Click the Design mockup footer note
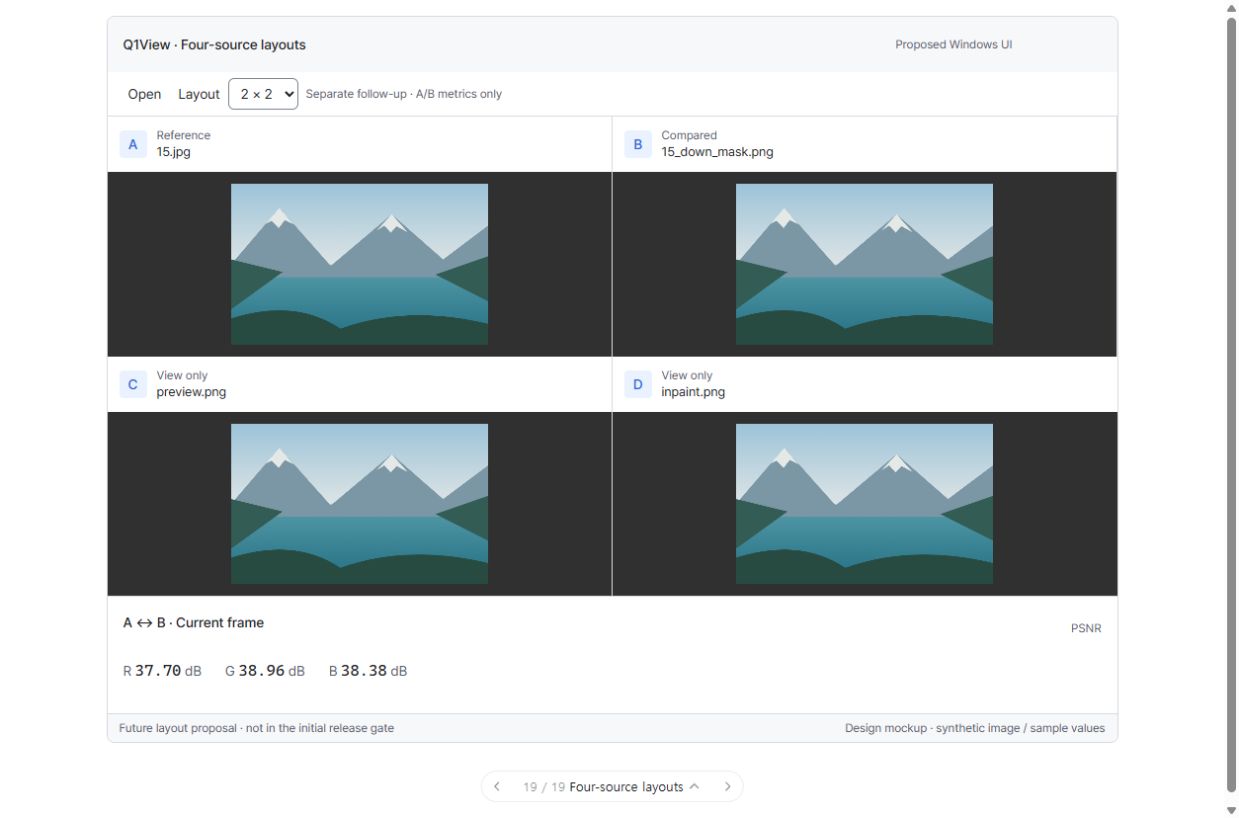Screen dimensions: 1239x818 (x=975, y=728)
